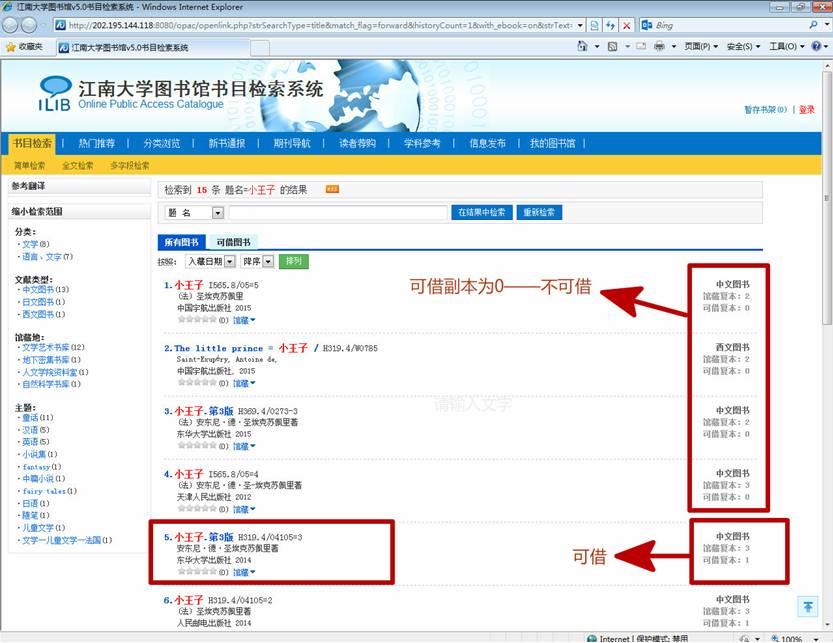
Task: Expand 馆藏 holdings for first result
Action: 244,320
